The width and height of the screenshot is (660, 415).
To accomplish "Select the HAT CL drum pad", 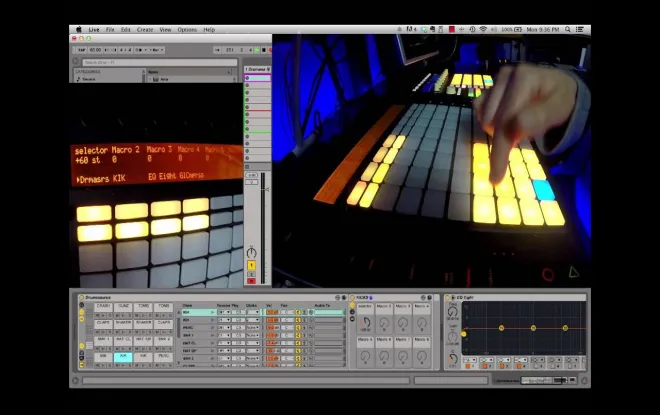I will click(x=123, y=339).
